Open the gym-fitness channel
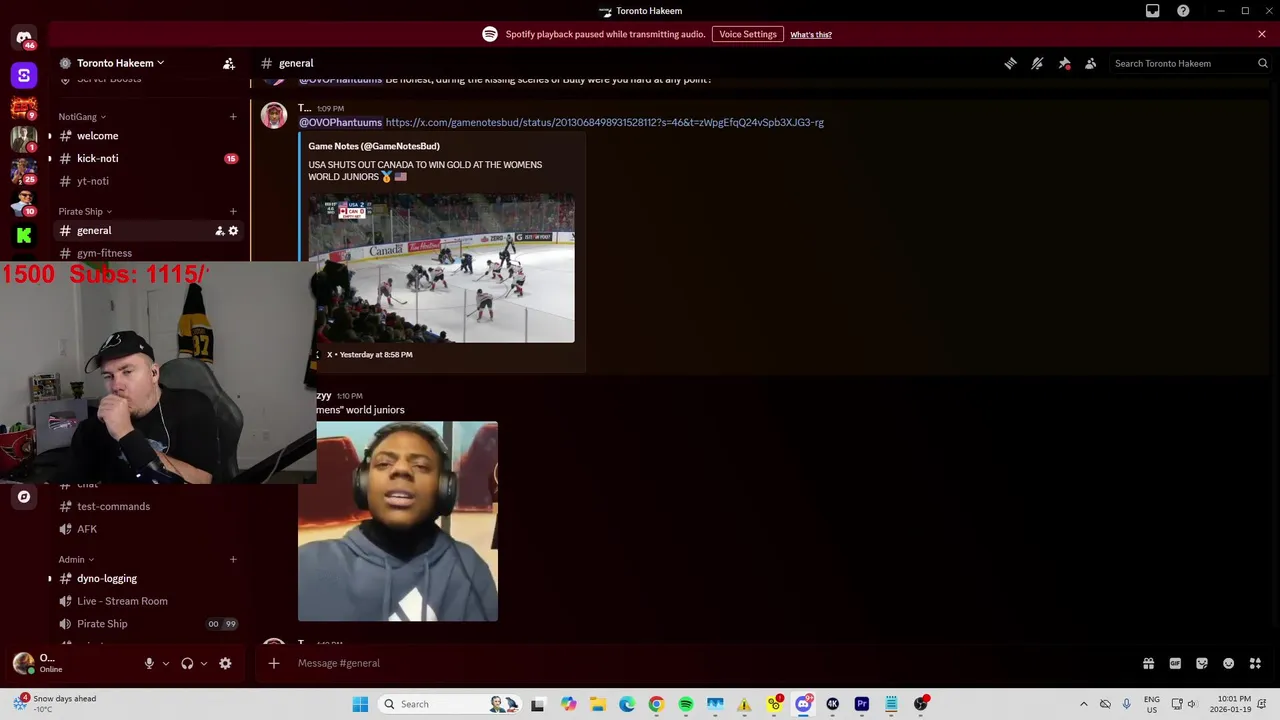The image size is (1280, 720). (x=148, y=253)
